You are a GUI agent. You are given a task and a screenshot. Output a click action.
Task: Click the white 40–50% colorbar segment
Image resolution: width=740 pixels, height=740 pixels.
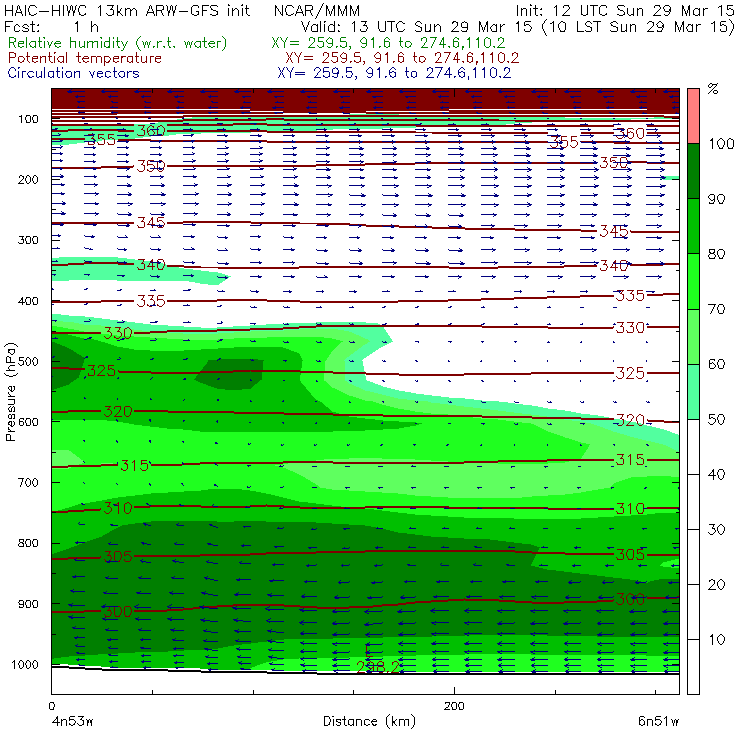coord(693,447)
